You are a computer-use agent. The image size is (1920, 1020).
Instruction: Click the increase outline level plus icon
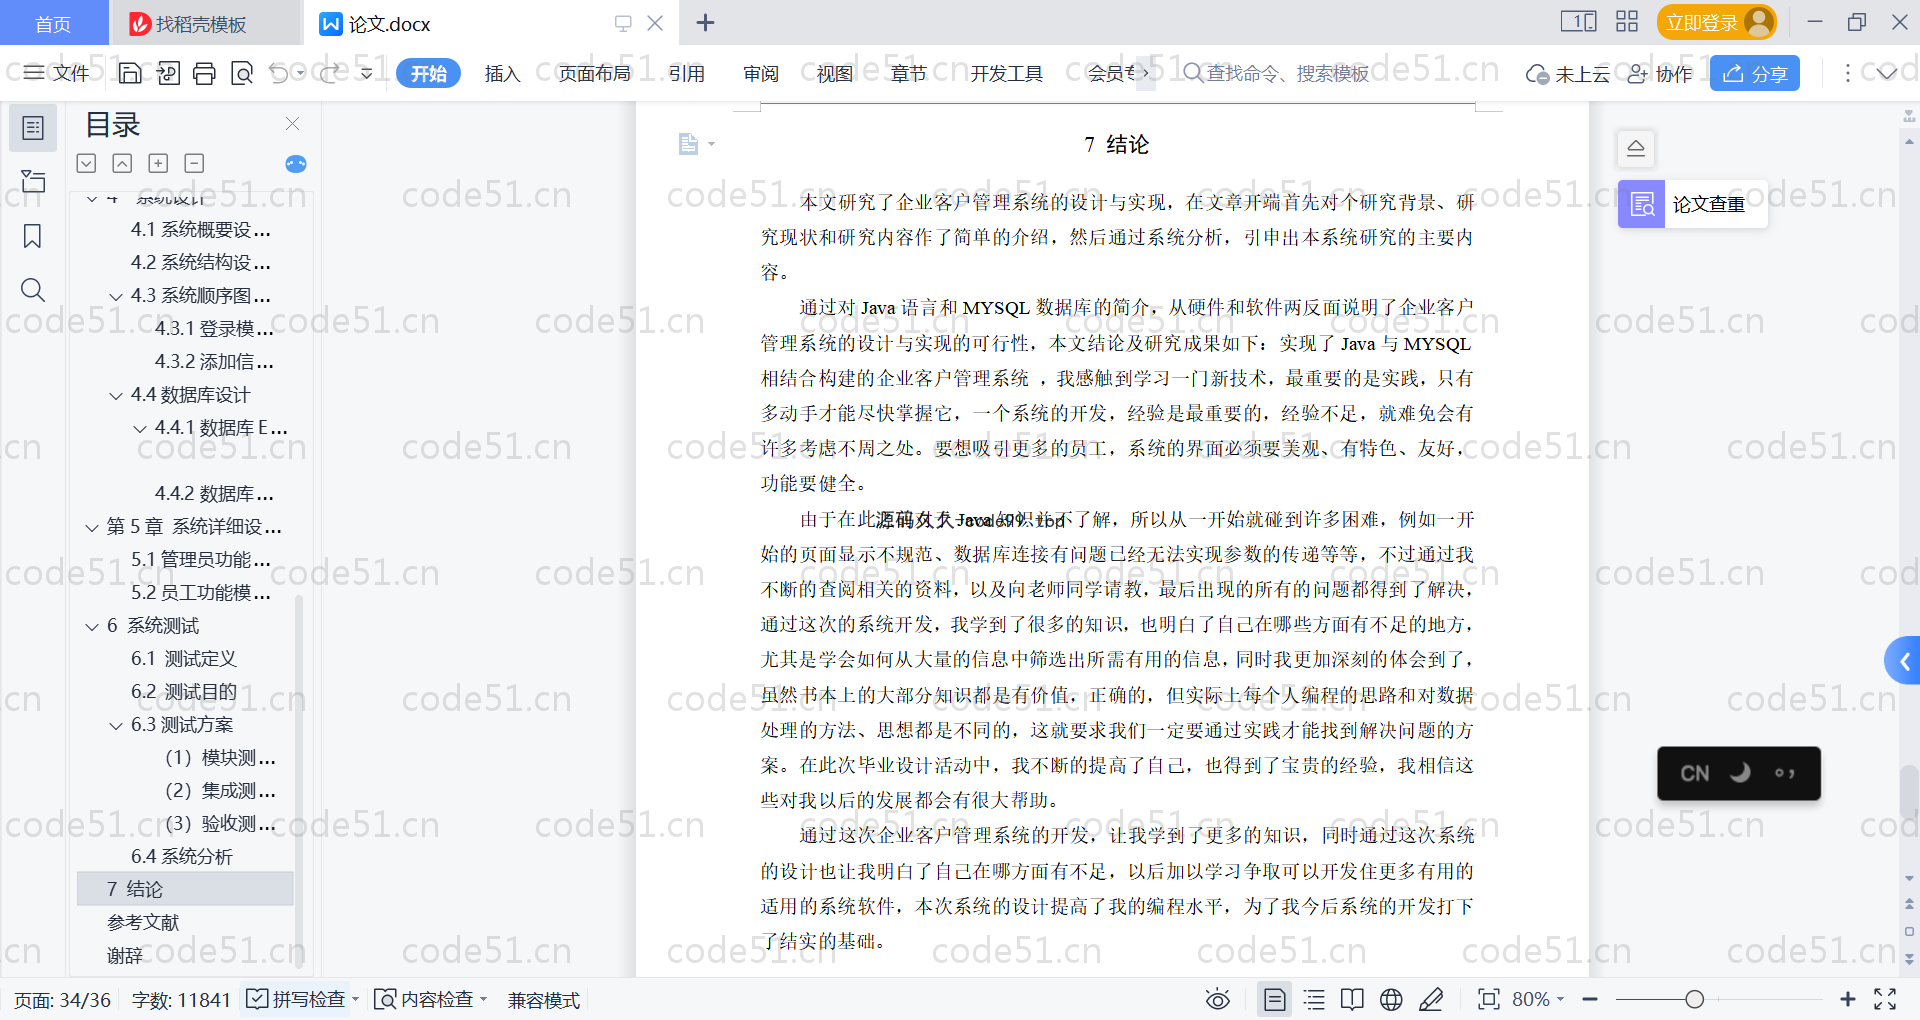click(x=158, y=163)
